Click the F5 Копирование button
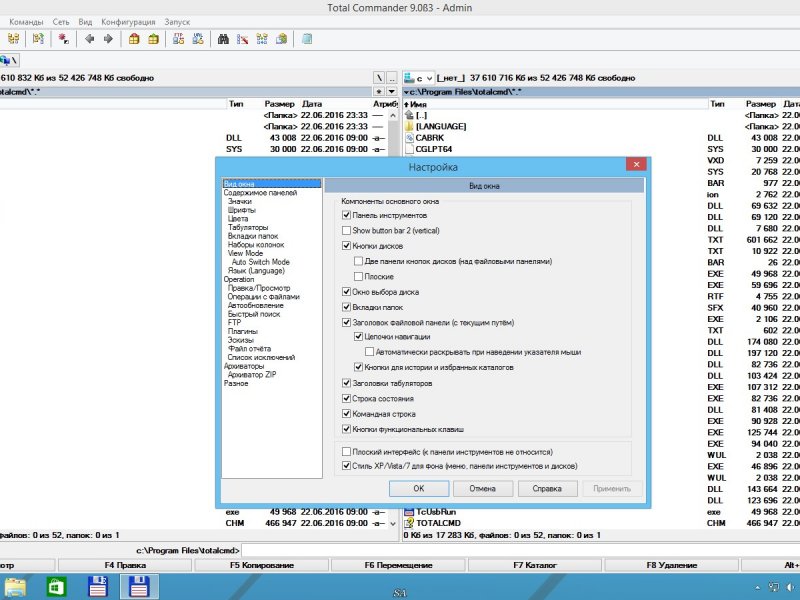This screenshot has height=600, width=800. (x=262, y=565)
